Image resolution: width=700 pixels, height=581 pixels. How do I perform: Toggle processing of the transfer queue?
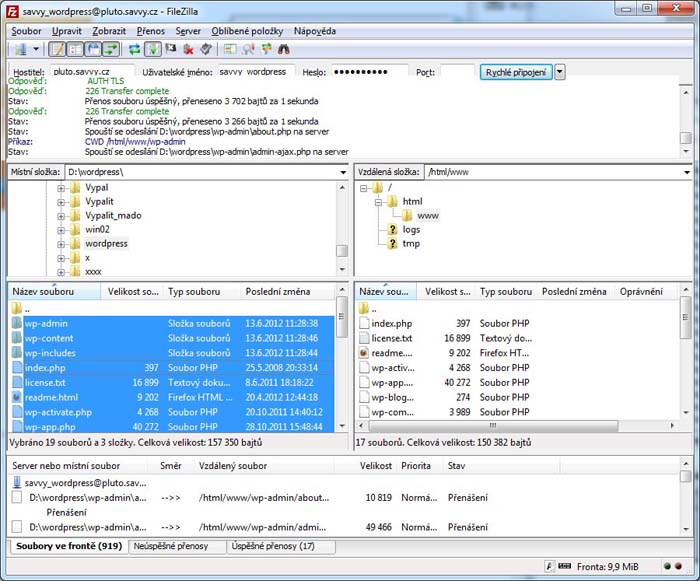click(153, 49)
